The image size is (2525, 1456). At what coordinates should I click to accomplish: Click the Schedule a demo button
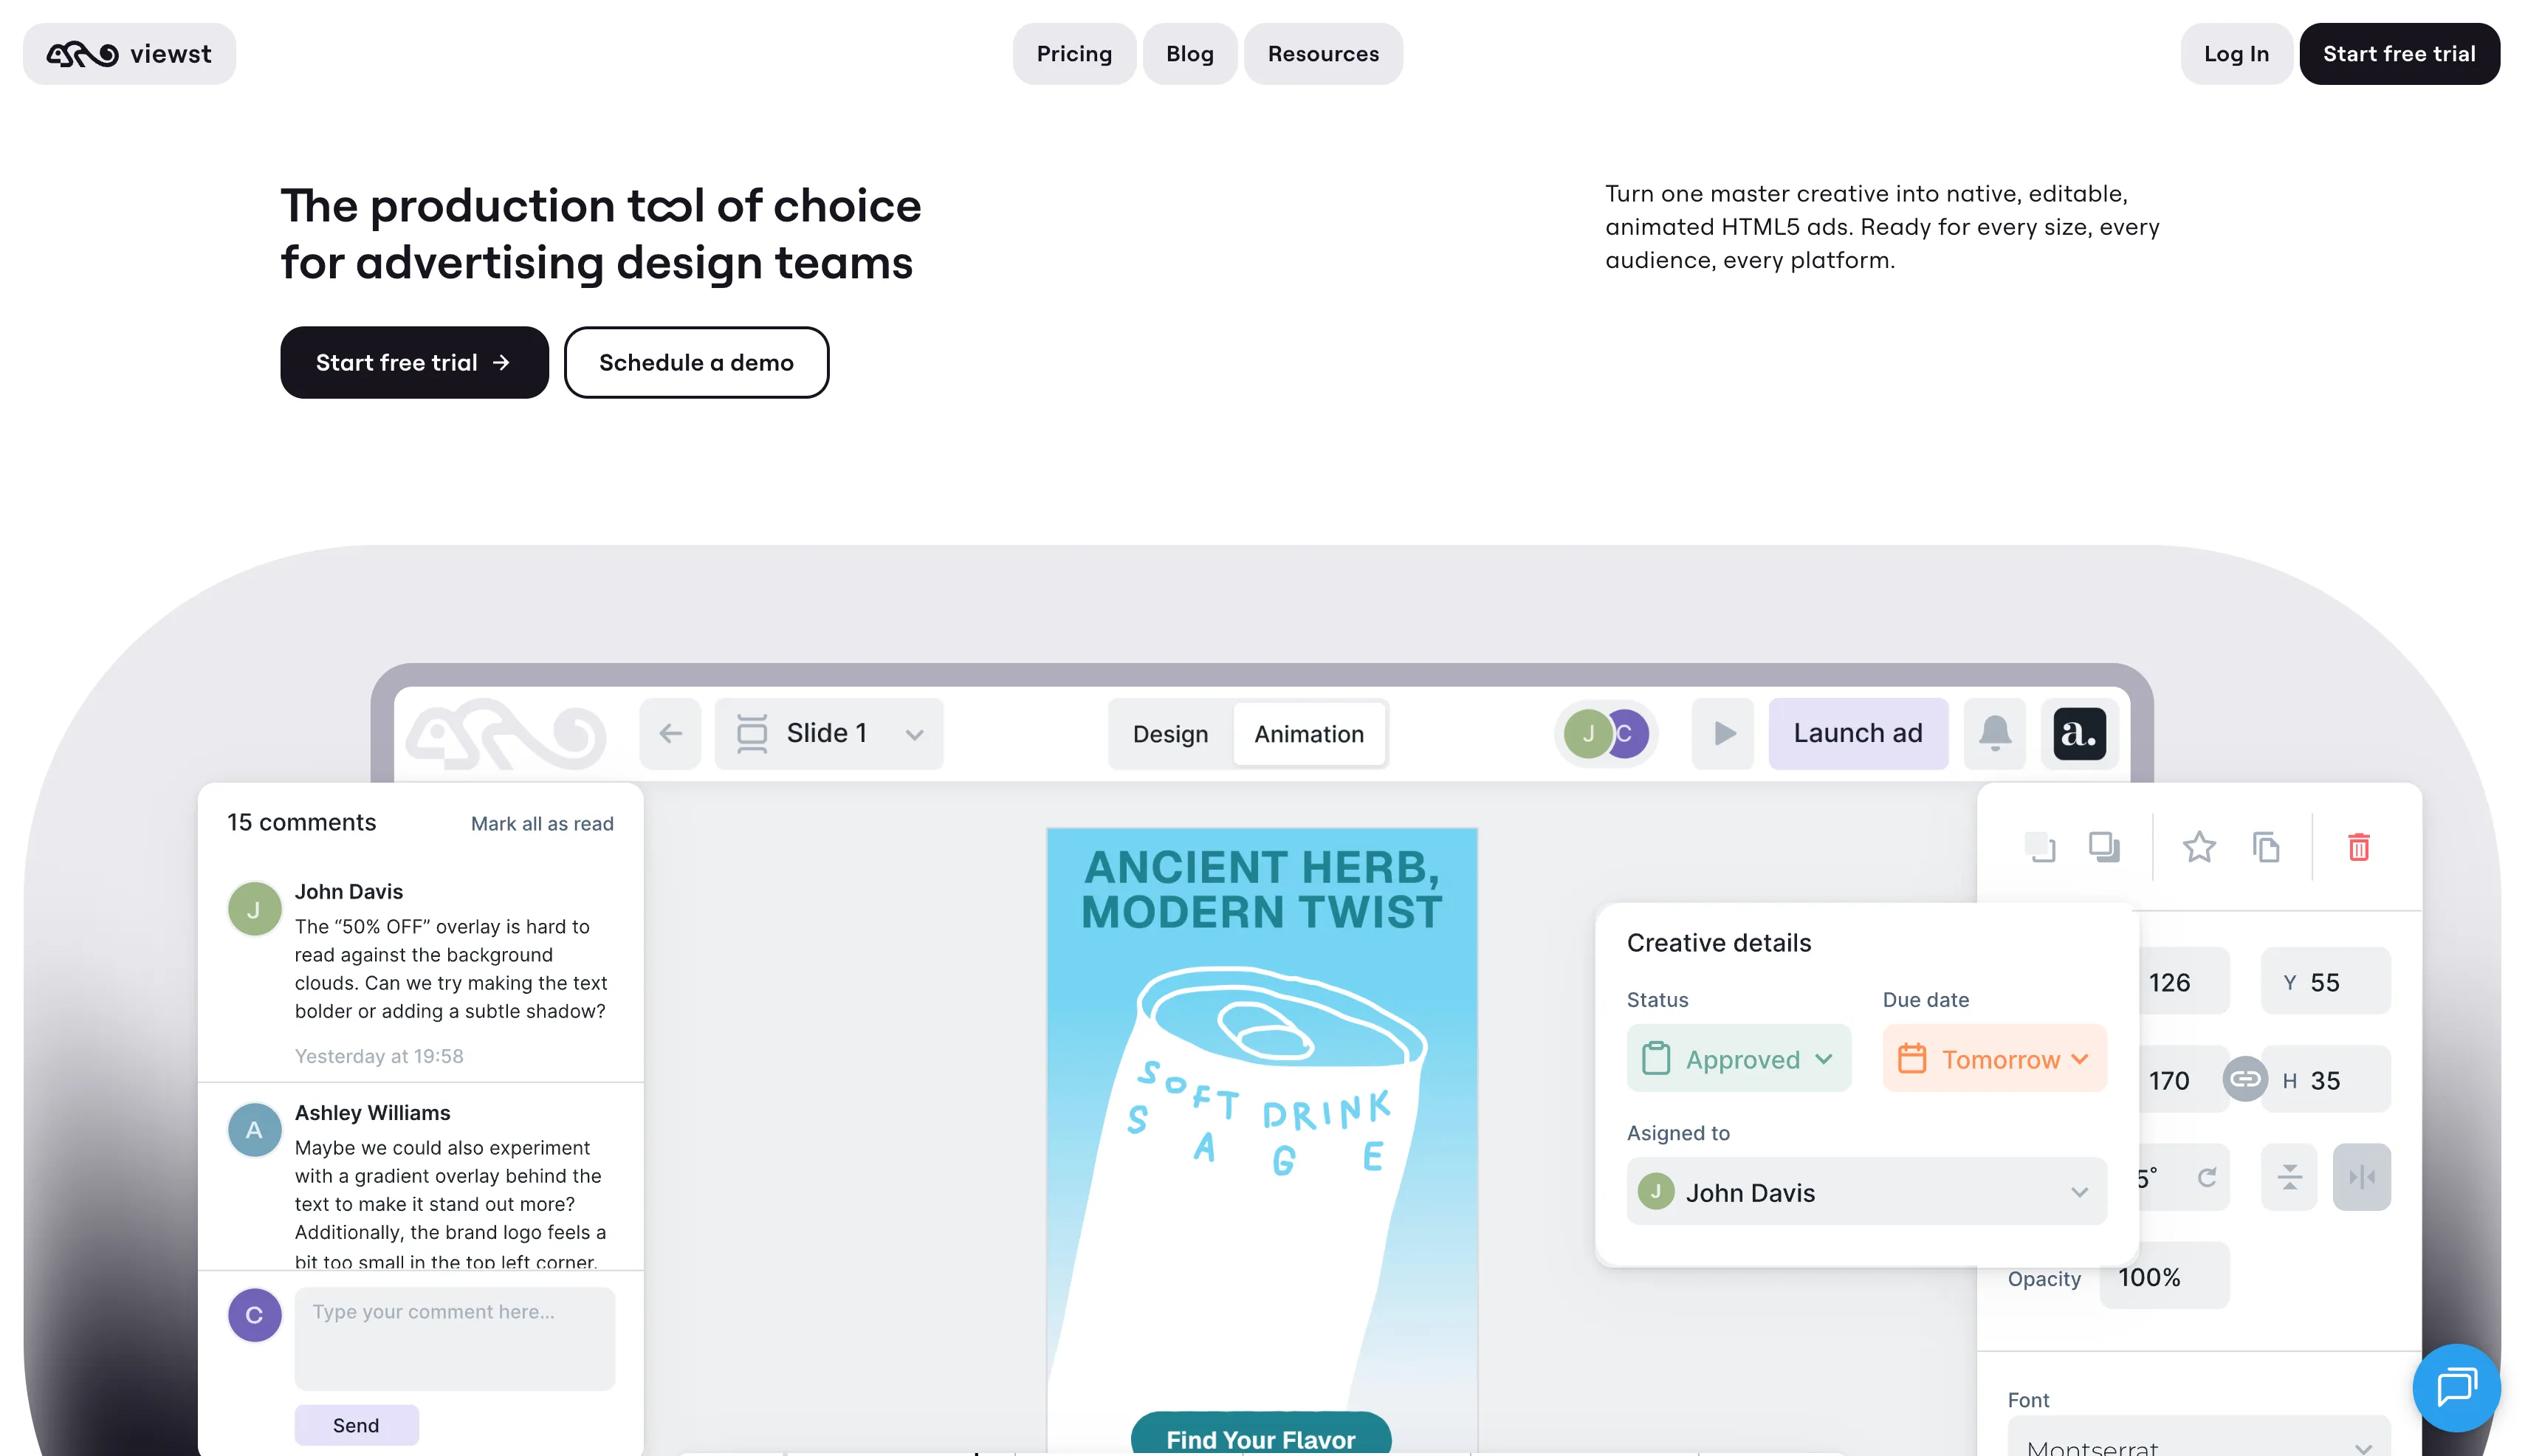[696, 362]
